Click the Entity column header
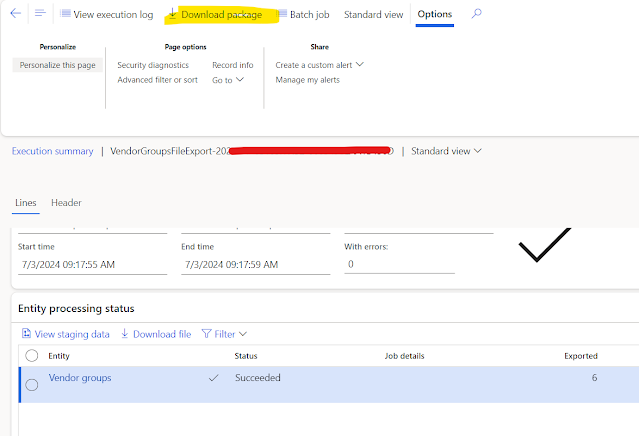Screen dimensions: 639x436 (x=59, y=356)
